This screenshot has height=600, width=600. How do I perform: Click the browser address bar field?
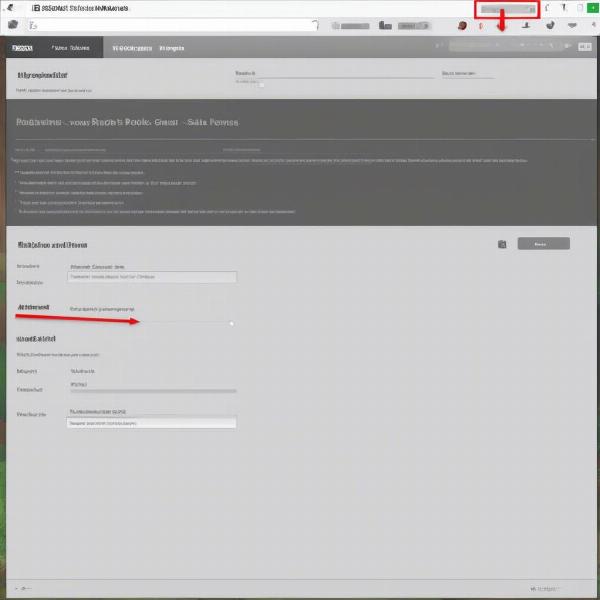(x=174, y=26)
